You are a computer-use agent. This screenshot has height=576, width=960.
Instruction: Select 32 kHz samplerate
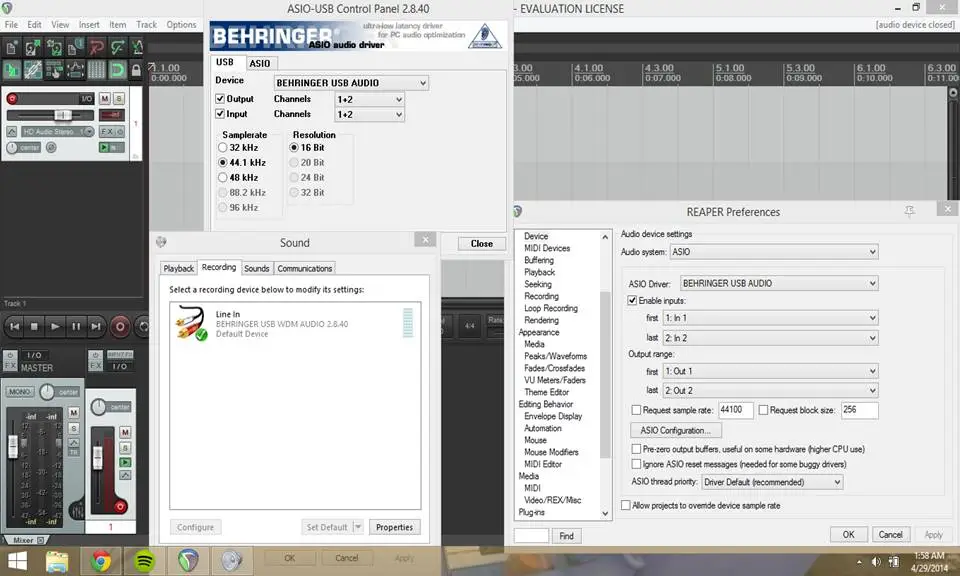point(223,148)
